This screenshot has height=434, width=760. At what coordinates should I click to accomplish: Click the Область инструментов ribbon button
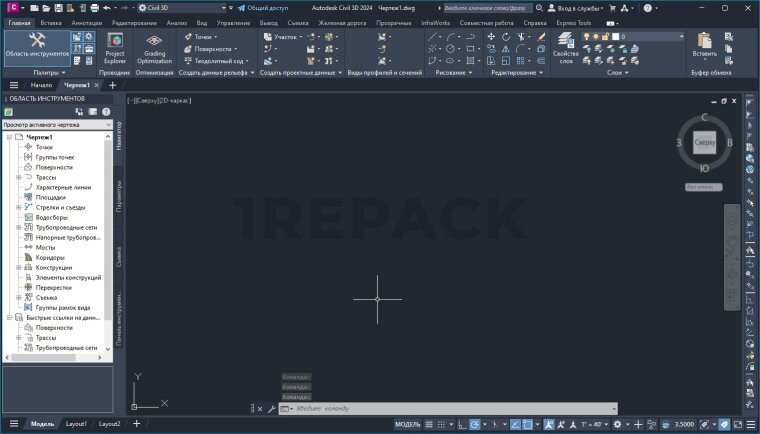(37, 46)
